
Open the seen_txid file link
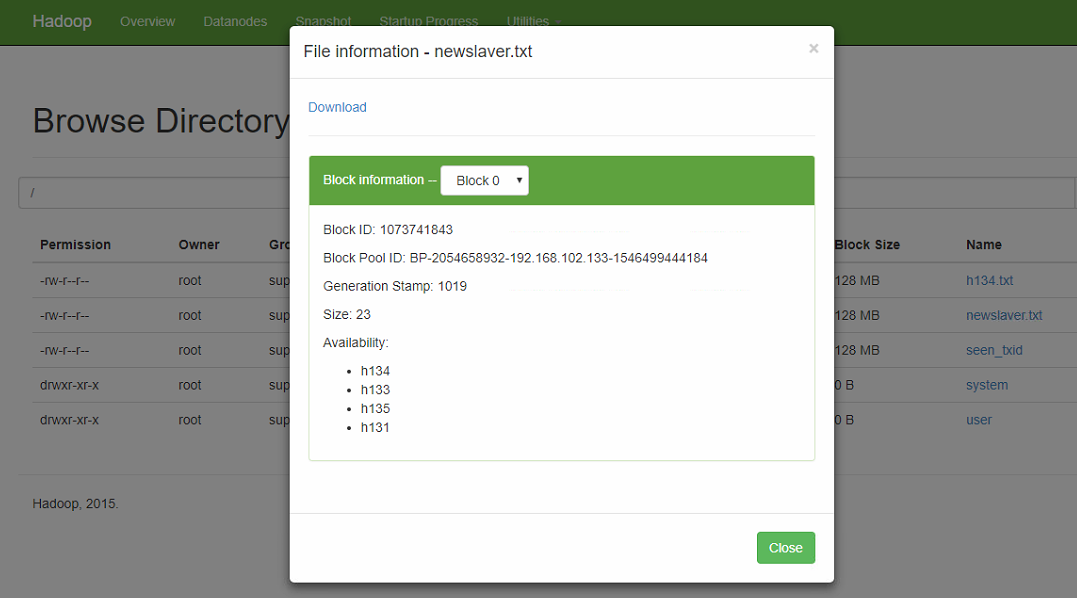coord(994,350)
